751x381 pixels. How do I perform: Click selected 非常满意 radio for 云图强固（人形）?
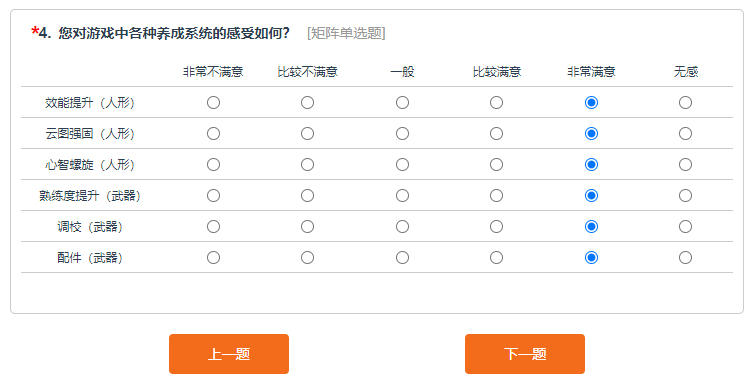[592, 133]
